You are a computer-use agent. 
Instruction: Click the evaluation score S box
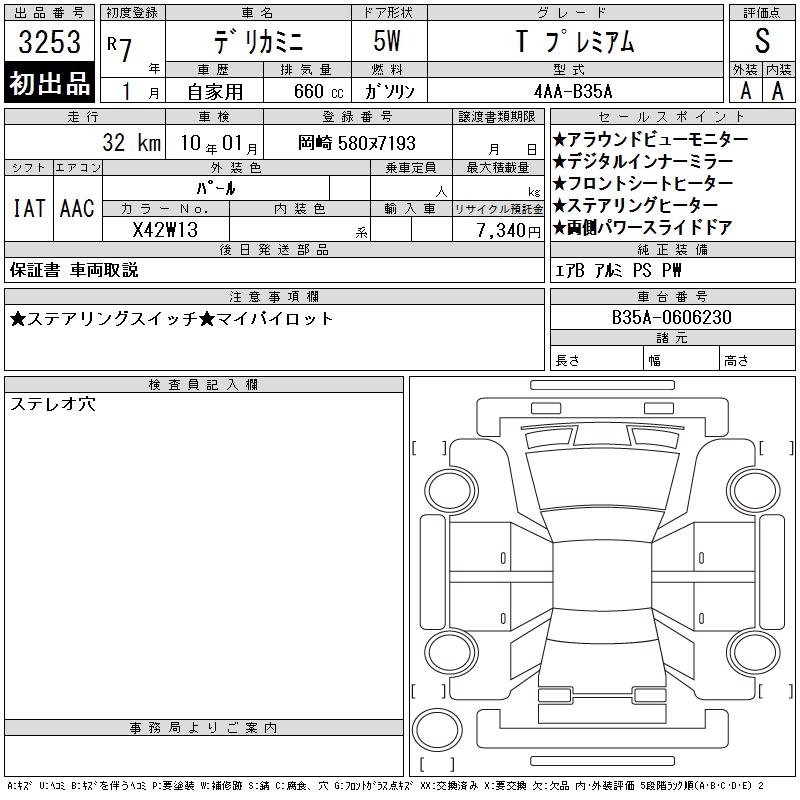[762, 42]
